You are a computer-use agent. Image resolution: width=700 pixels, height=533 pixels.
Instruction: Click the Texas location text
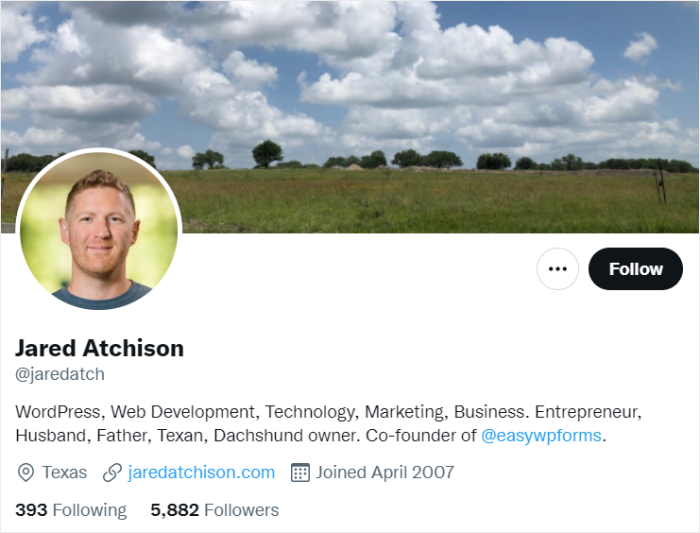coord(65,472)
